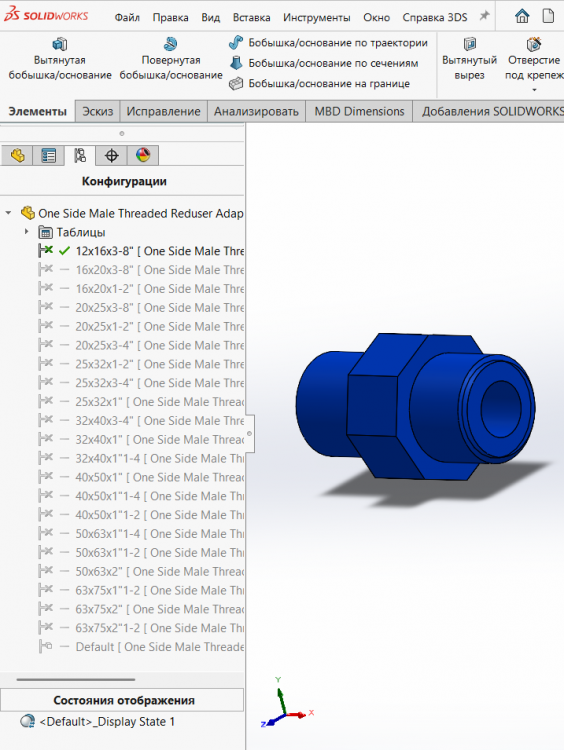Open the Вставка menu
The width and height of the screenshot is (564, 750).
coord(251,18)
